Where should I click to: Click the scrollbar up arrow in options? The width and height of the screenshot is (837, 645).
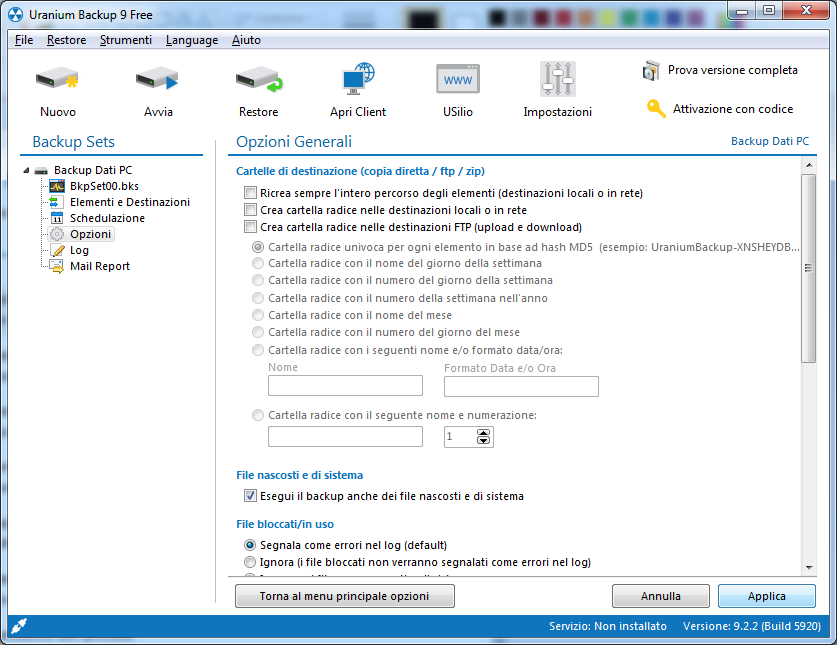point(809,166)
